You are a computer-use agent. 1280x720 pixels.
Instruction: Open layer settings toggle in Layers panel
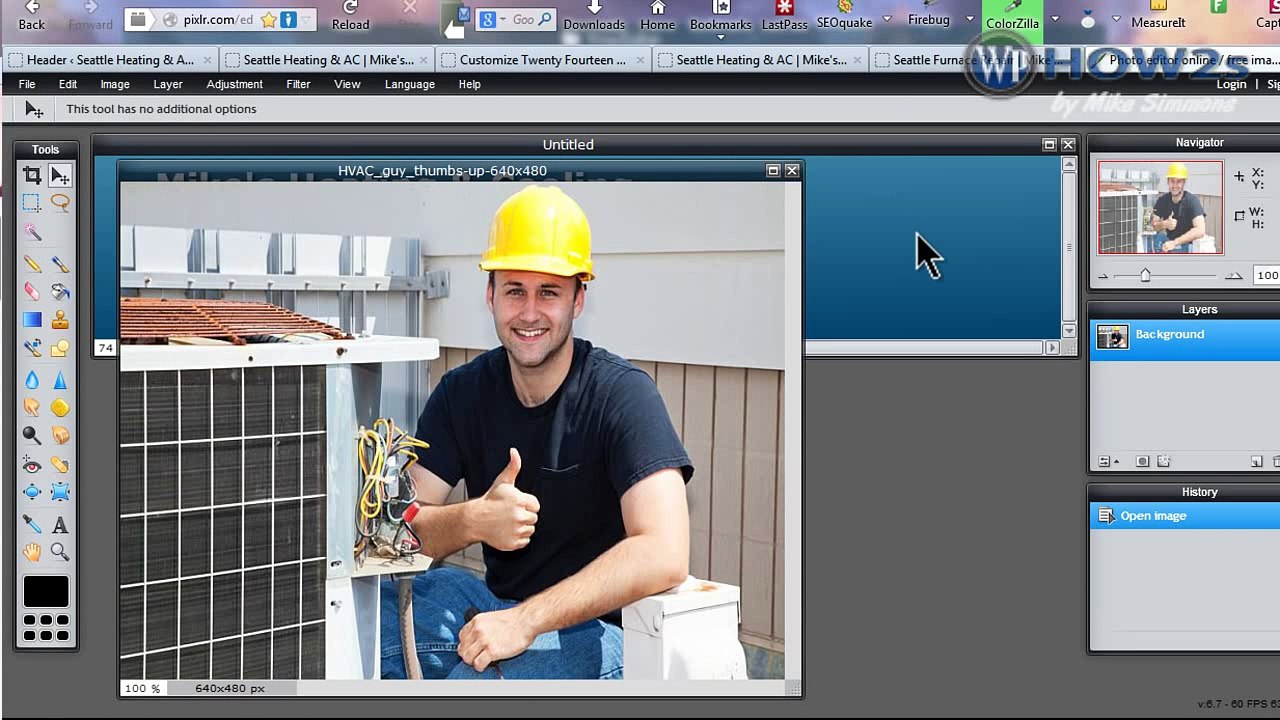[x=1108, y=462]
